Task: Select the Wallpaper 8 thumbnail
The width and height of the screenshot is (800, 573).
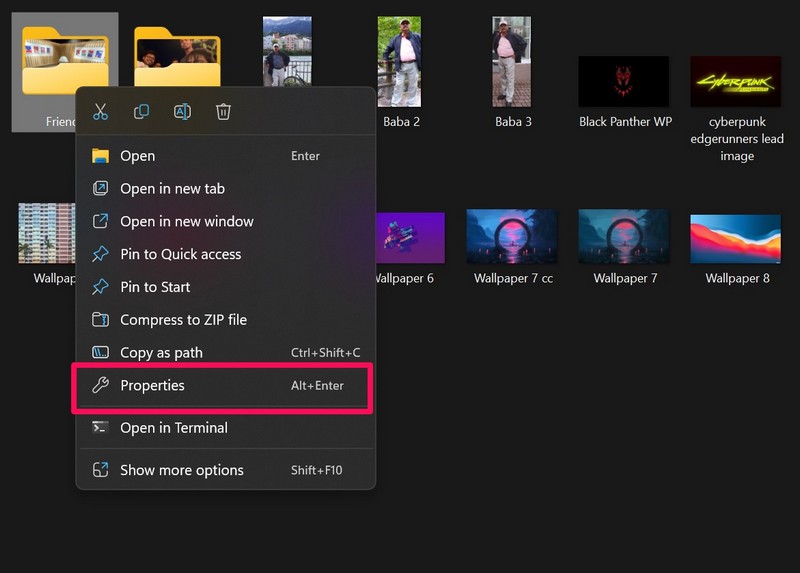Action: coord(736,238)
